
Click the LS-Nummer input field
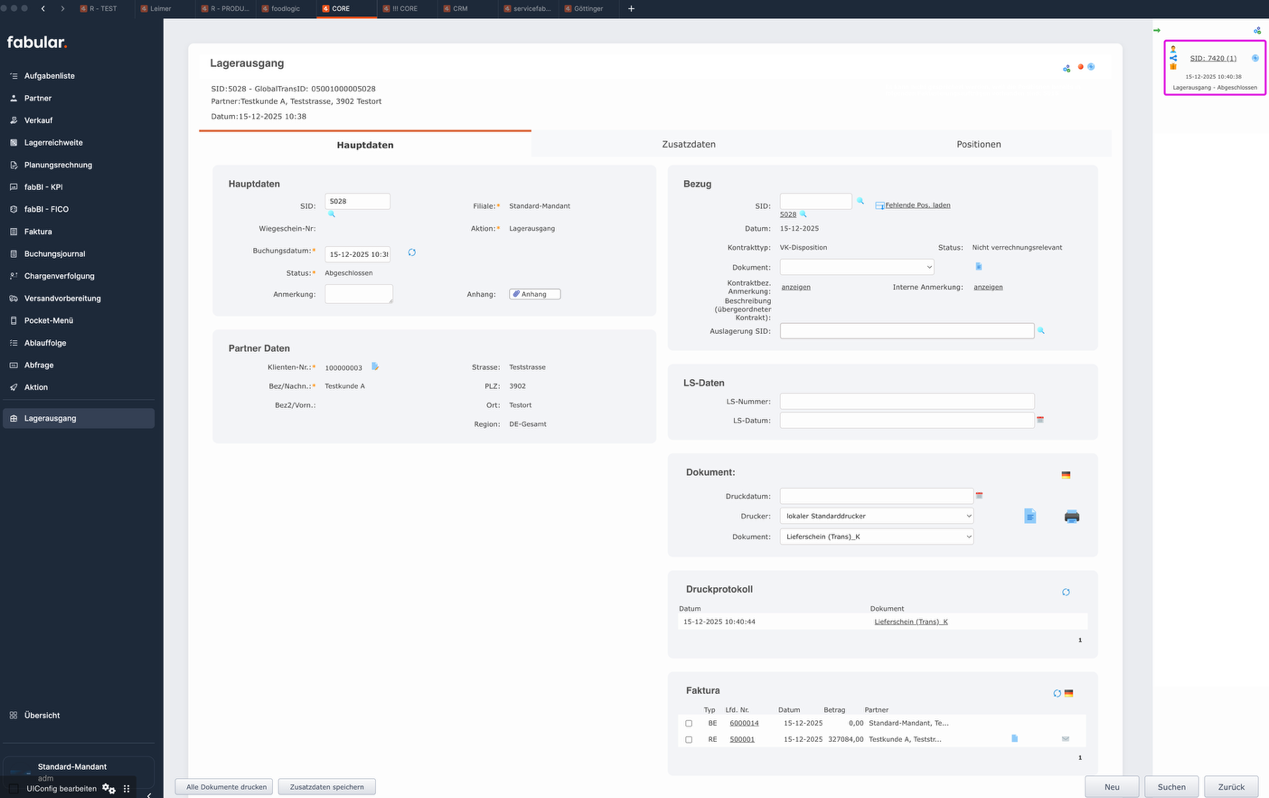pos(906,401)
